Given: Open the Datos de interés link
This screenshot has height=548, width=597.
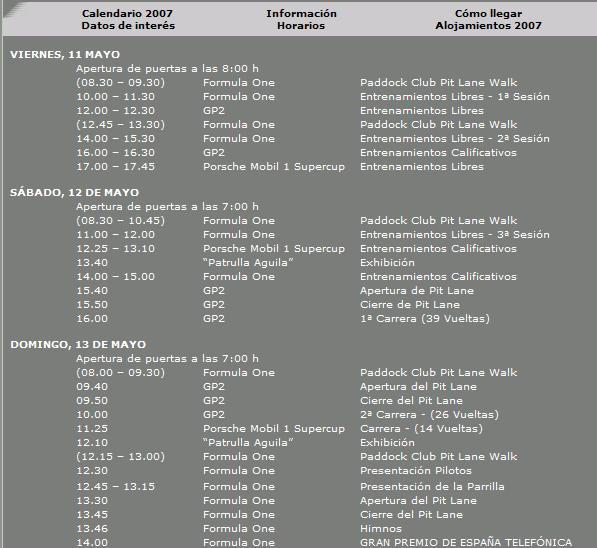Looking at the screenshot, I should (x=128, y=26).
